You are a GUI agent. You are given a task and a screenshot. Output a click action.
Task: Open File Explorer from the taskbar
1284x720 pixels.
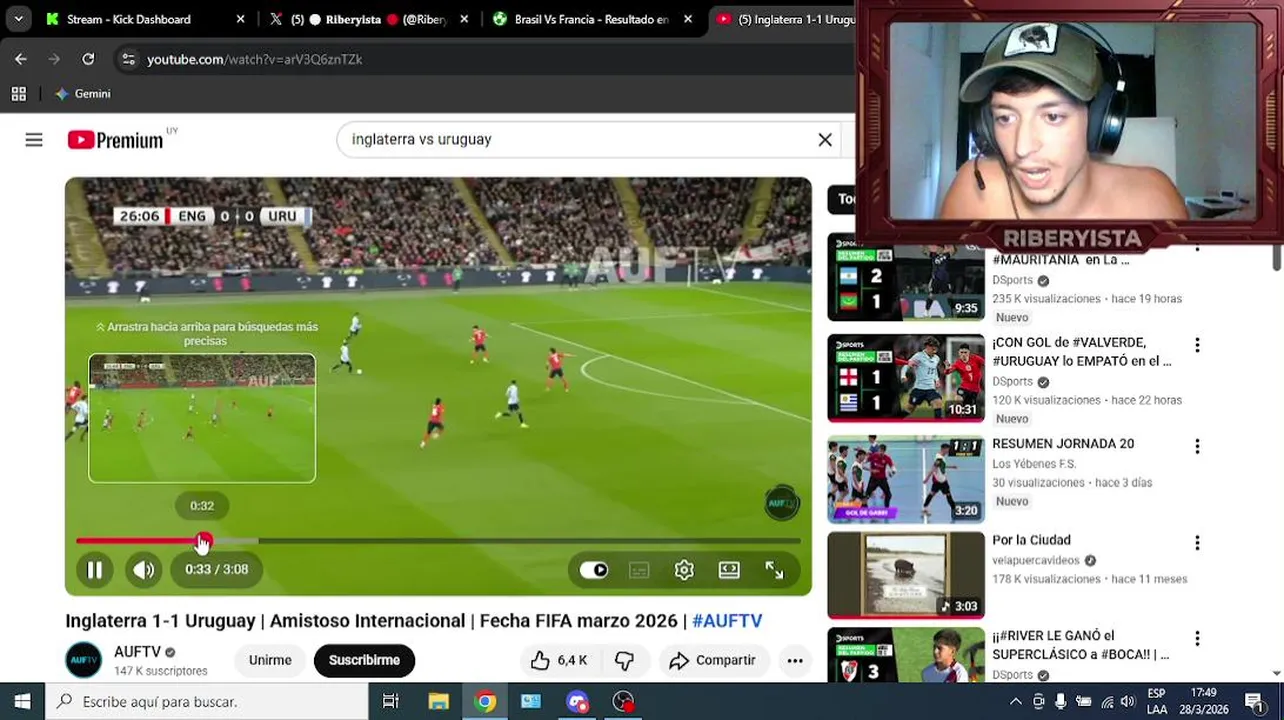438,702
